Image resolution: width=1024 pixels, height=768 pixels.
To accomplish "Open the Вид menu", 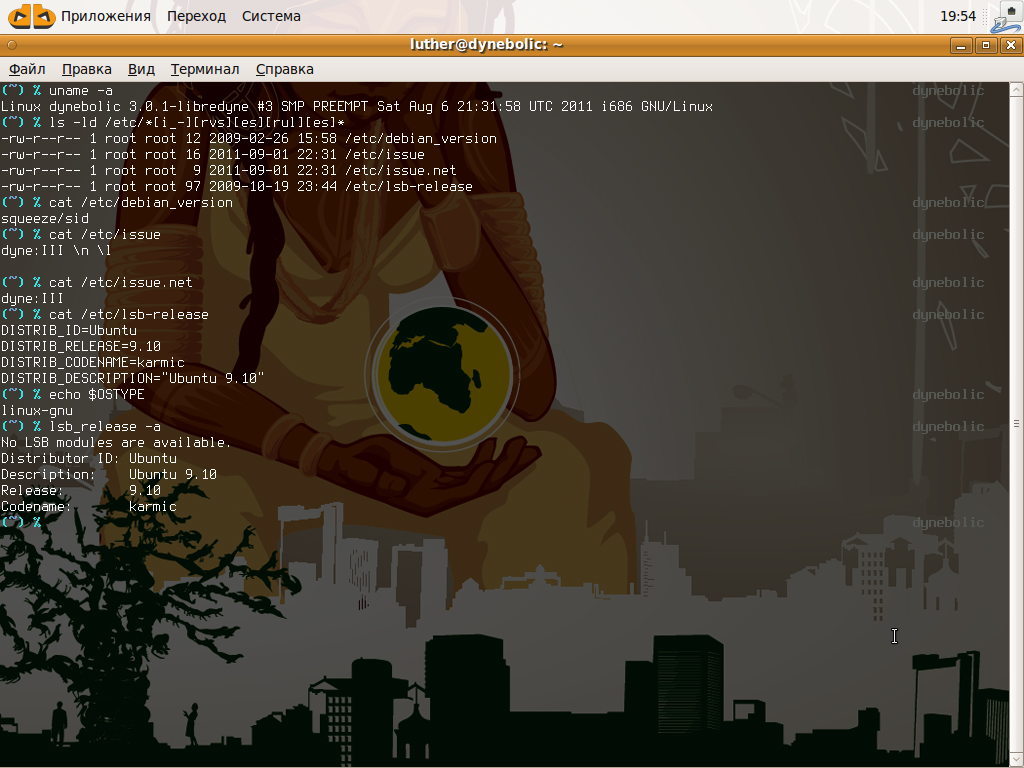I will coord(141,69).
